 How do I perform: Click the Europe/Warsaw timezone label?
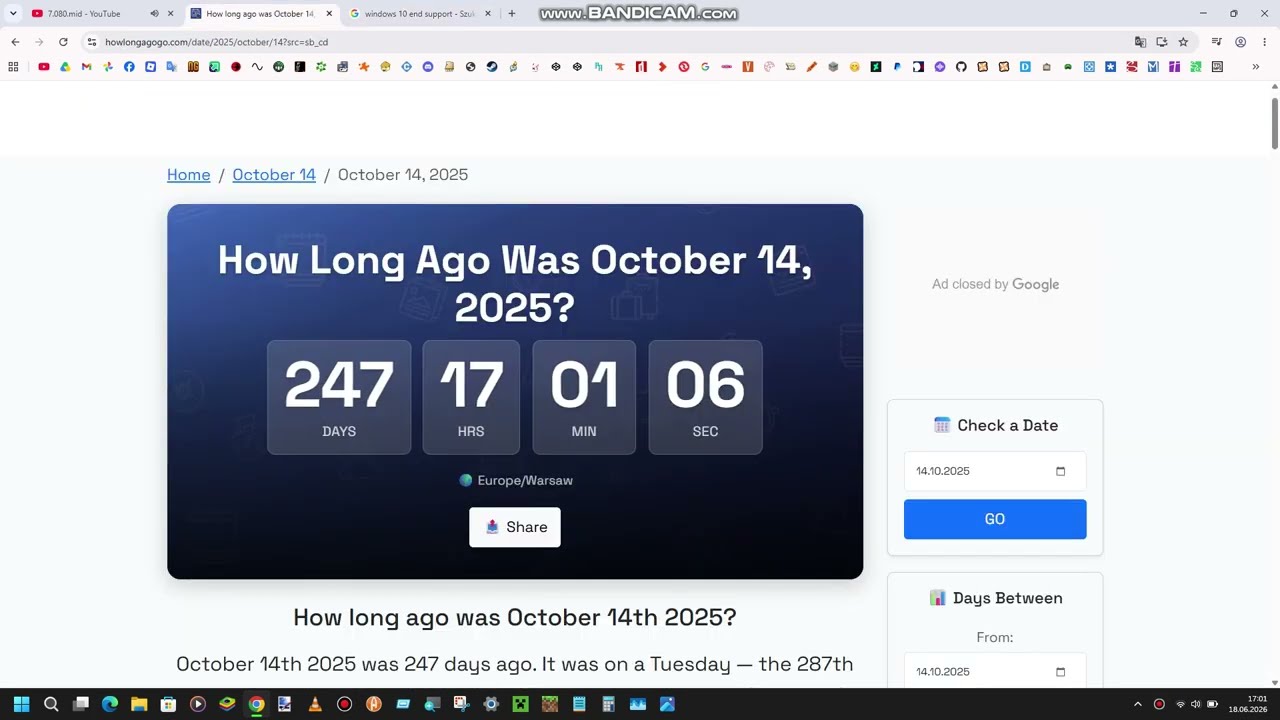point(516,481)
